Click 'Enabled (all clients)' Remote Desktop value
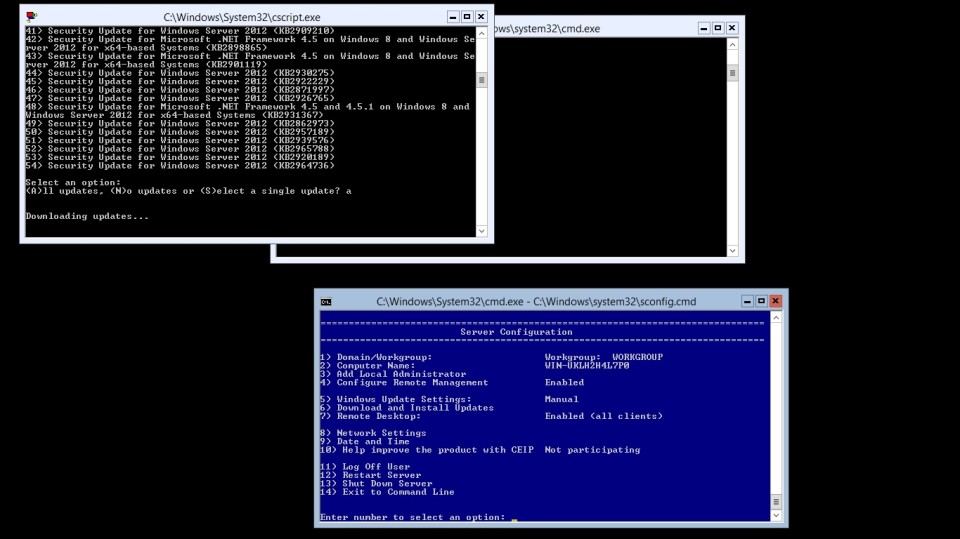This screenshot has height=539, width=960. pyautogui.click(x=604, y=416)
